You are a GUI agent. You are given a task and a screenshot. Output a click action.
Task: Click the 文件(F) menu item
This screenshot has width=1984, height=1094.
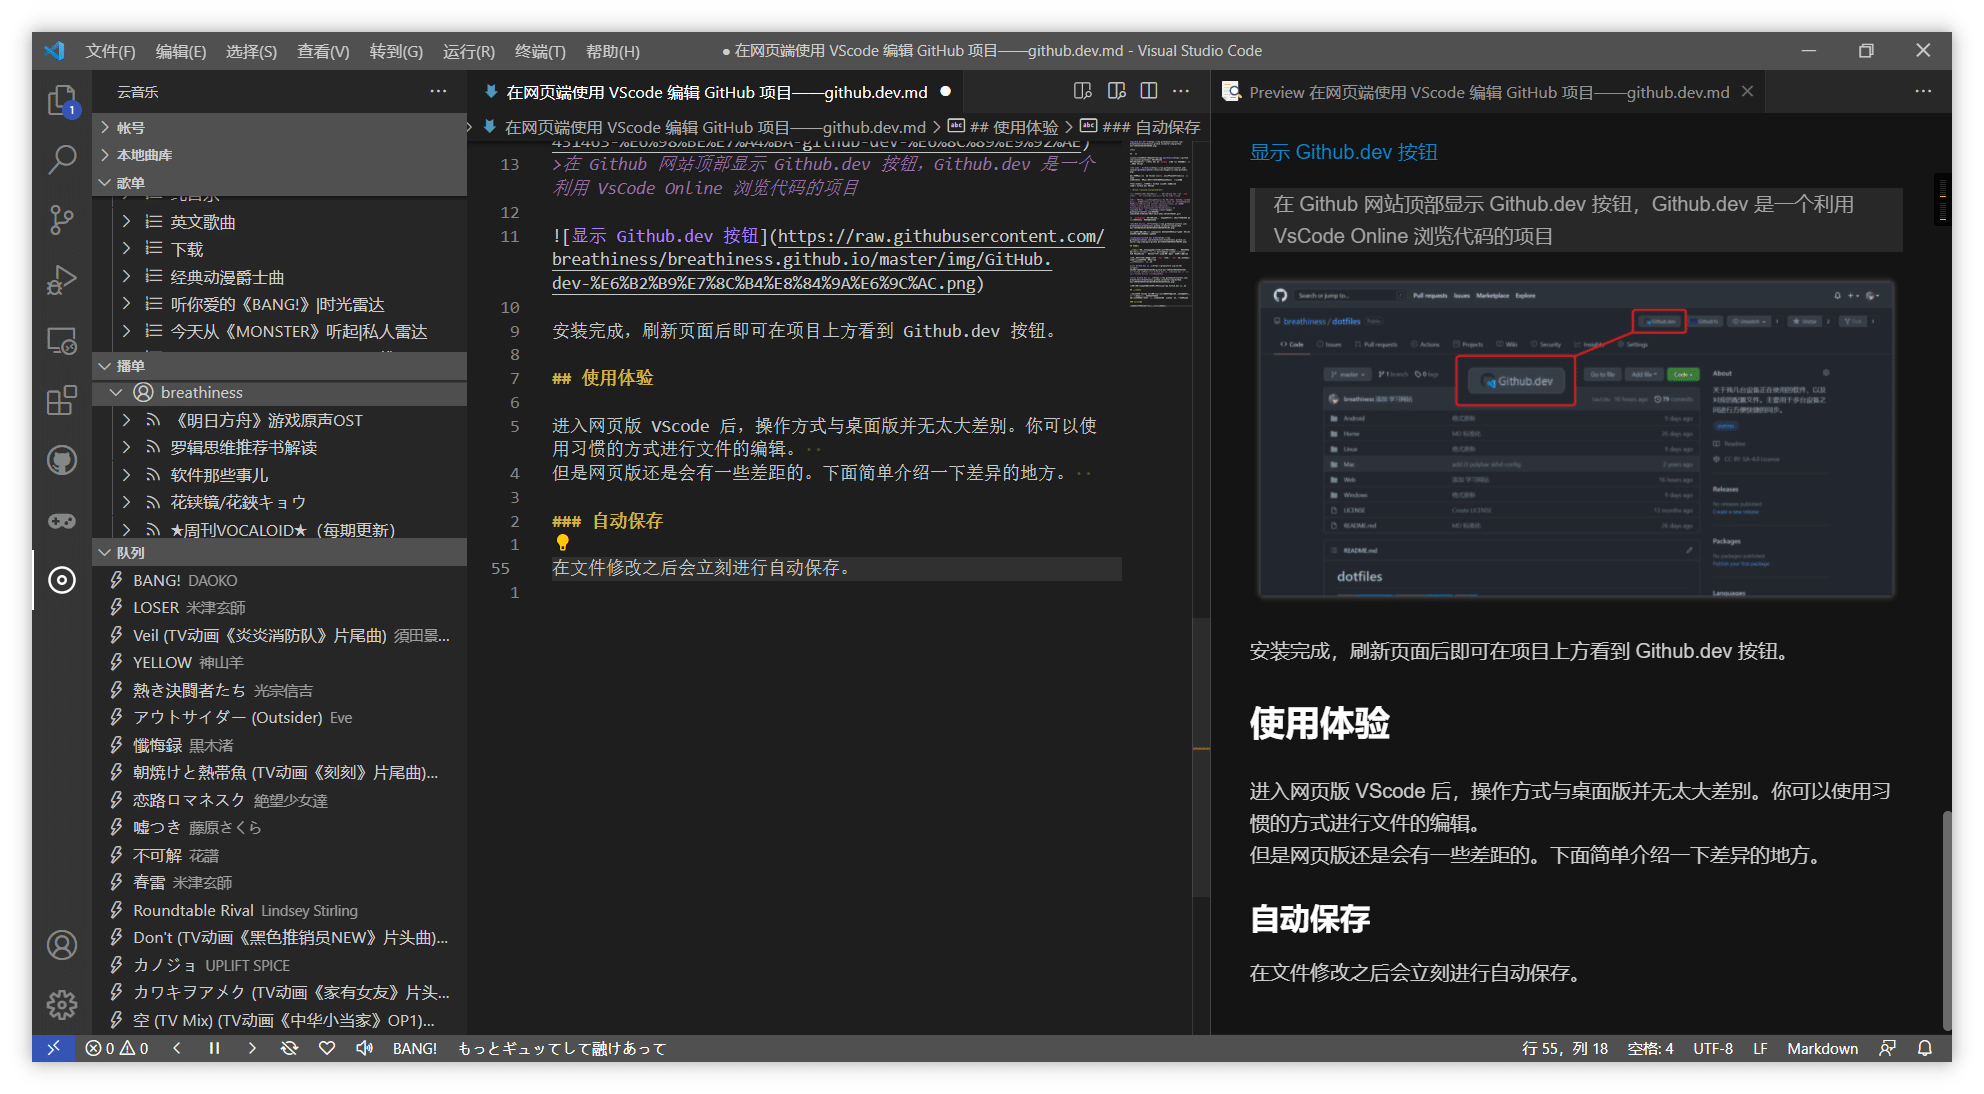112,51
